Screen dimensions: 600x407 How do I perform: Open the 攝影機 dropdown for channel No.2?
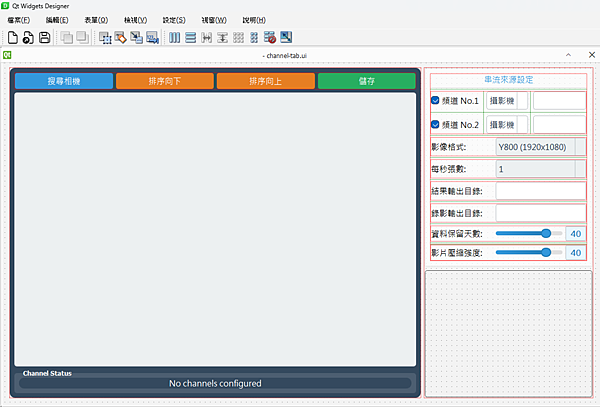click(507, 125)
